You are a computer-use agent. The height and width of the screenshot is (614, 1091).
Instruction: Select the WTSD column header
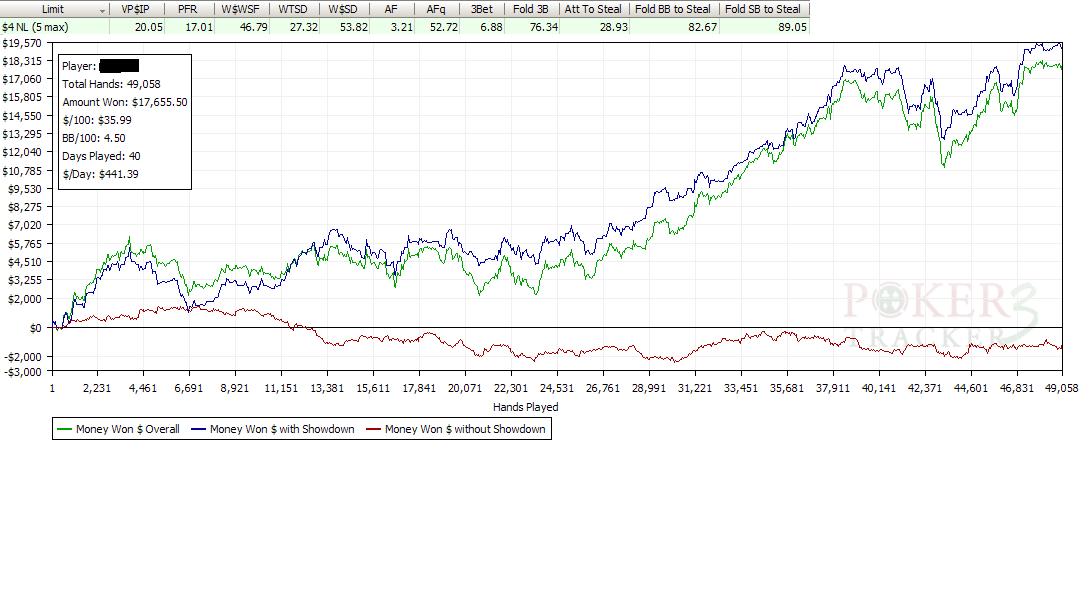[x=294, y=9]
